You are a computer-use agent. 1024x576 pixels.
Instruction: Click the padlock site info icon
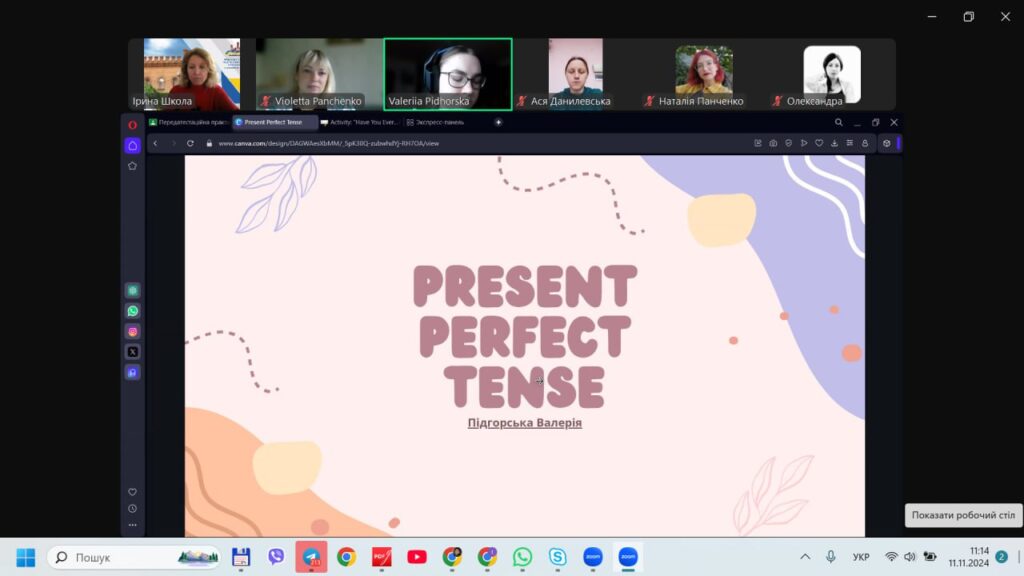pos(210,143)
